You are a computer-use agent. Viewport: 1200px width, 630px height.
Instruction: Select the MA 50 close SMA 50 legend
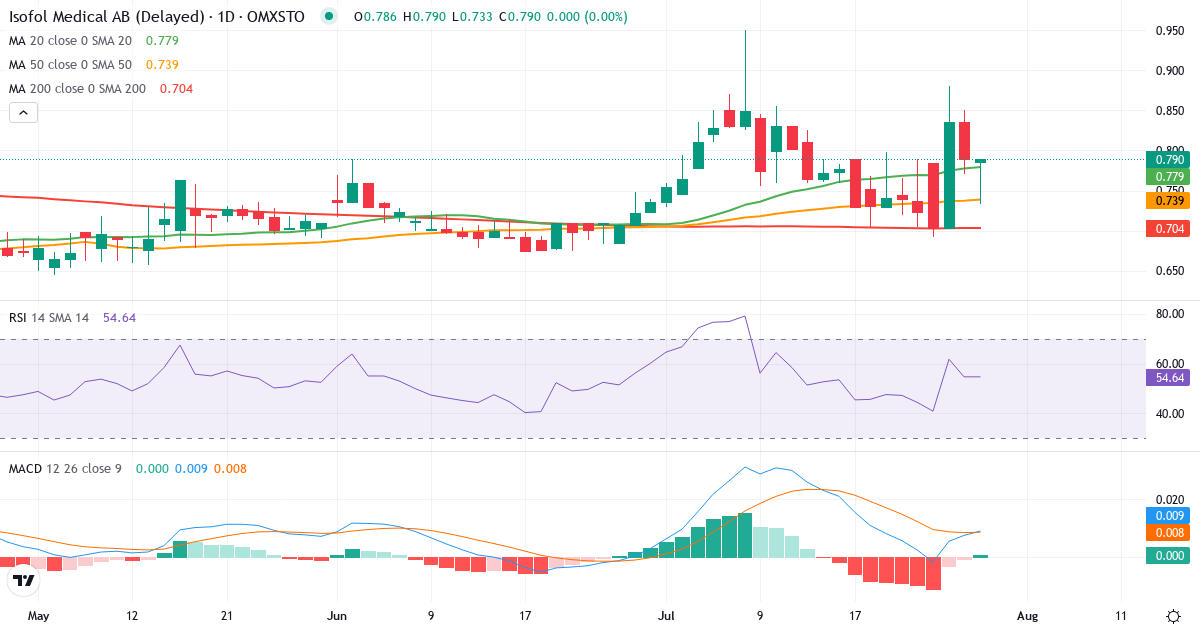pos(72,64)
